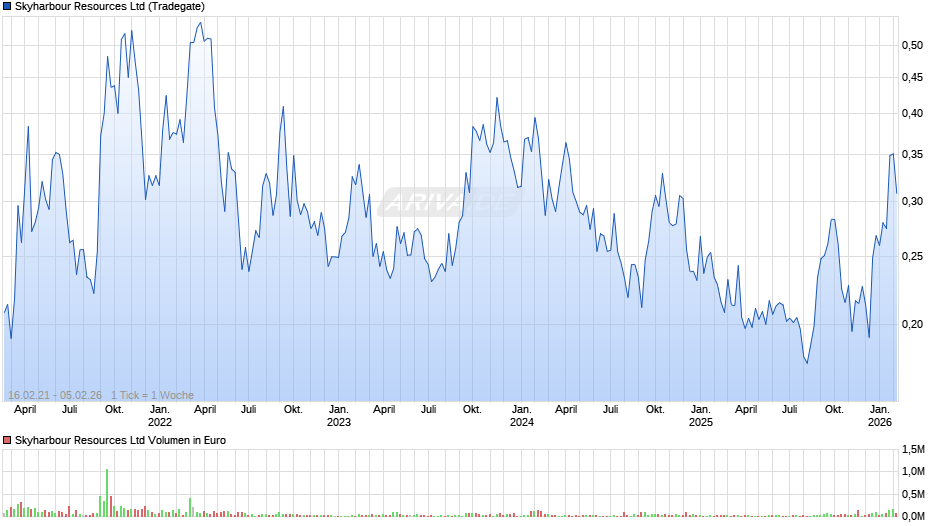940x526 pixels.
Task: Select the Skyharbour Resources Ltd Volumen in Euro label
Action: pos(120,440)
